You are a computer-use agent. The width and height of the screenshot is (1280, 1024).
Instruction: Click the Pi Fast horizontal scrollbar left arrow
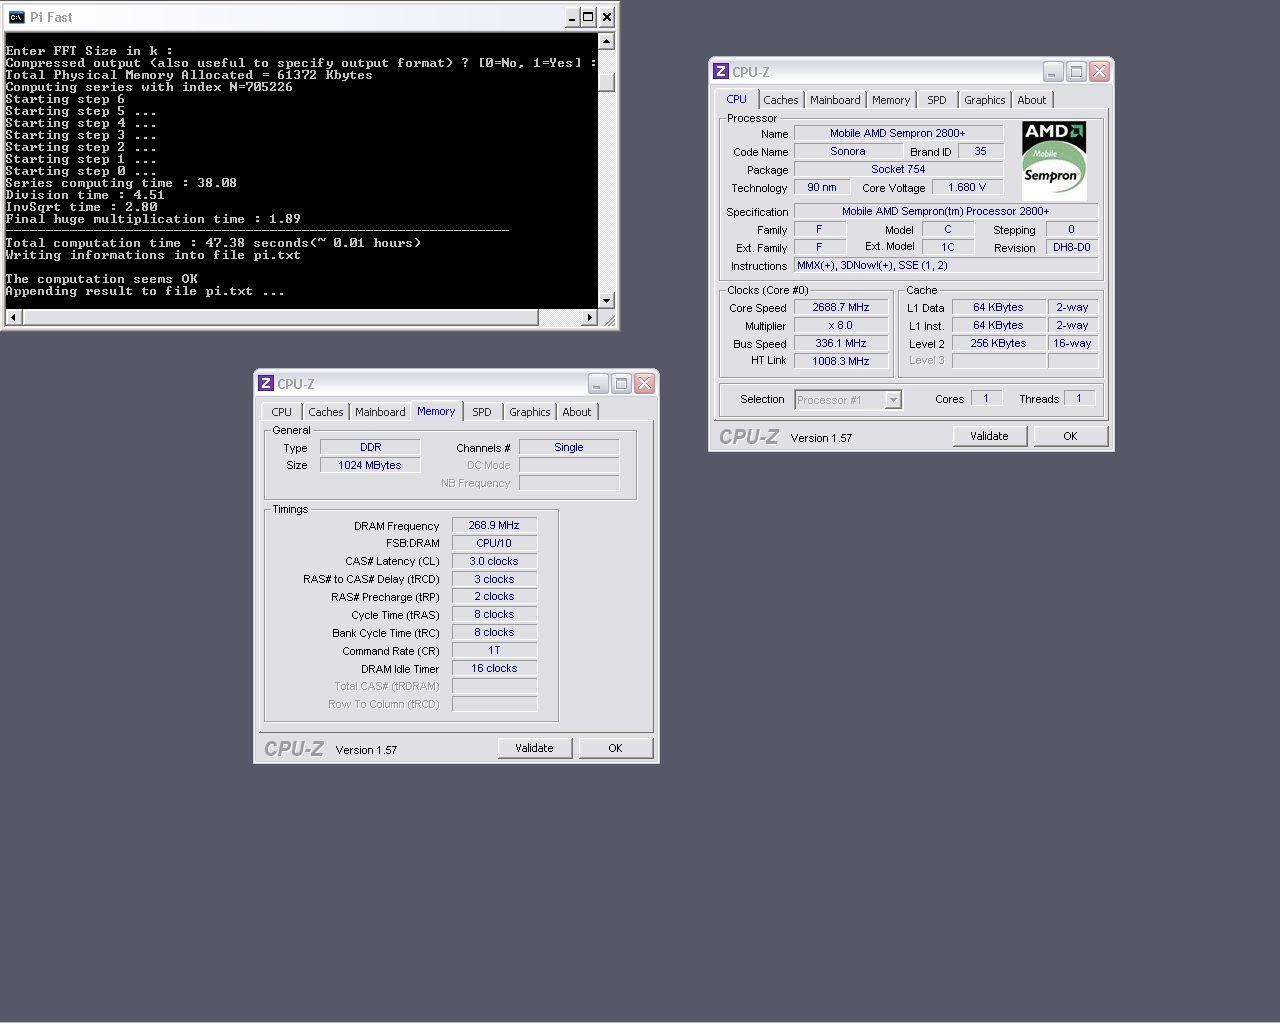[13, 317]
